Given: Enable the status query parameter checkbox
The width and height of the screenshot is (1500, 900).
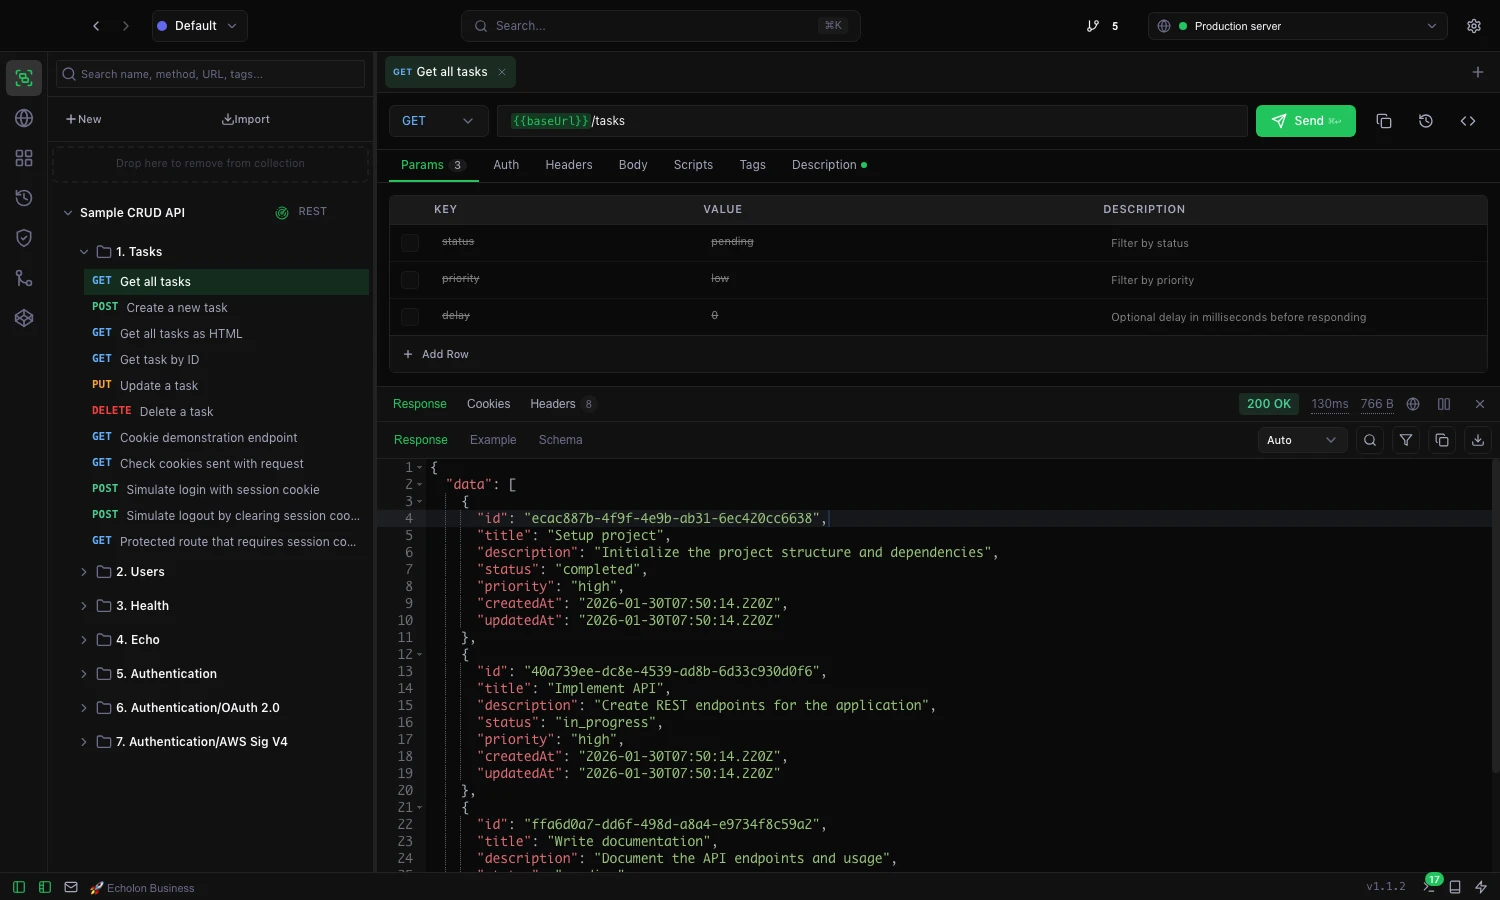Looking at the screenshot, I should pos(409,241).
